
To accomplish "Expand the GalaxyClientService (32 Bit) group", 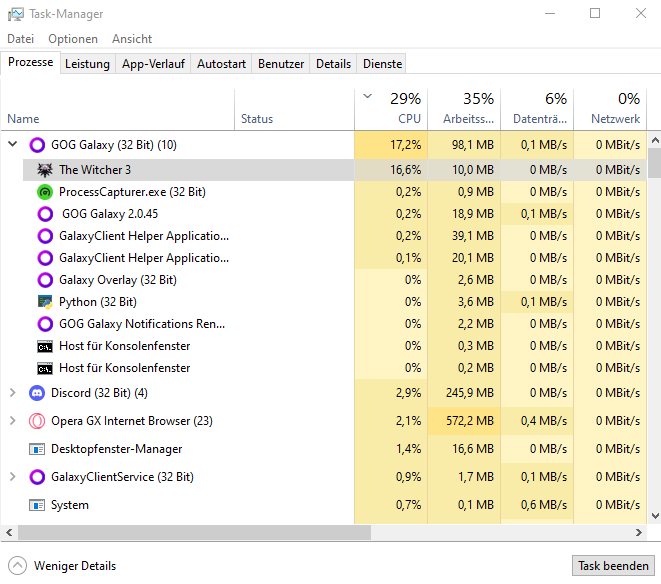I will (x=13, y=477).
